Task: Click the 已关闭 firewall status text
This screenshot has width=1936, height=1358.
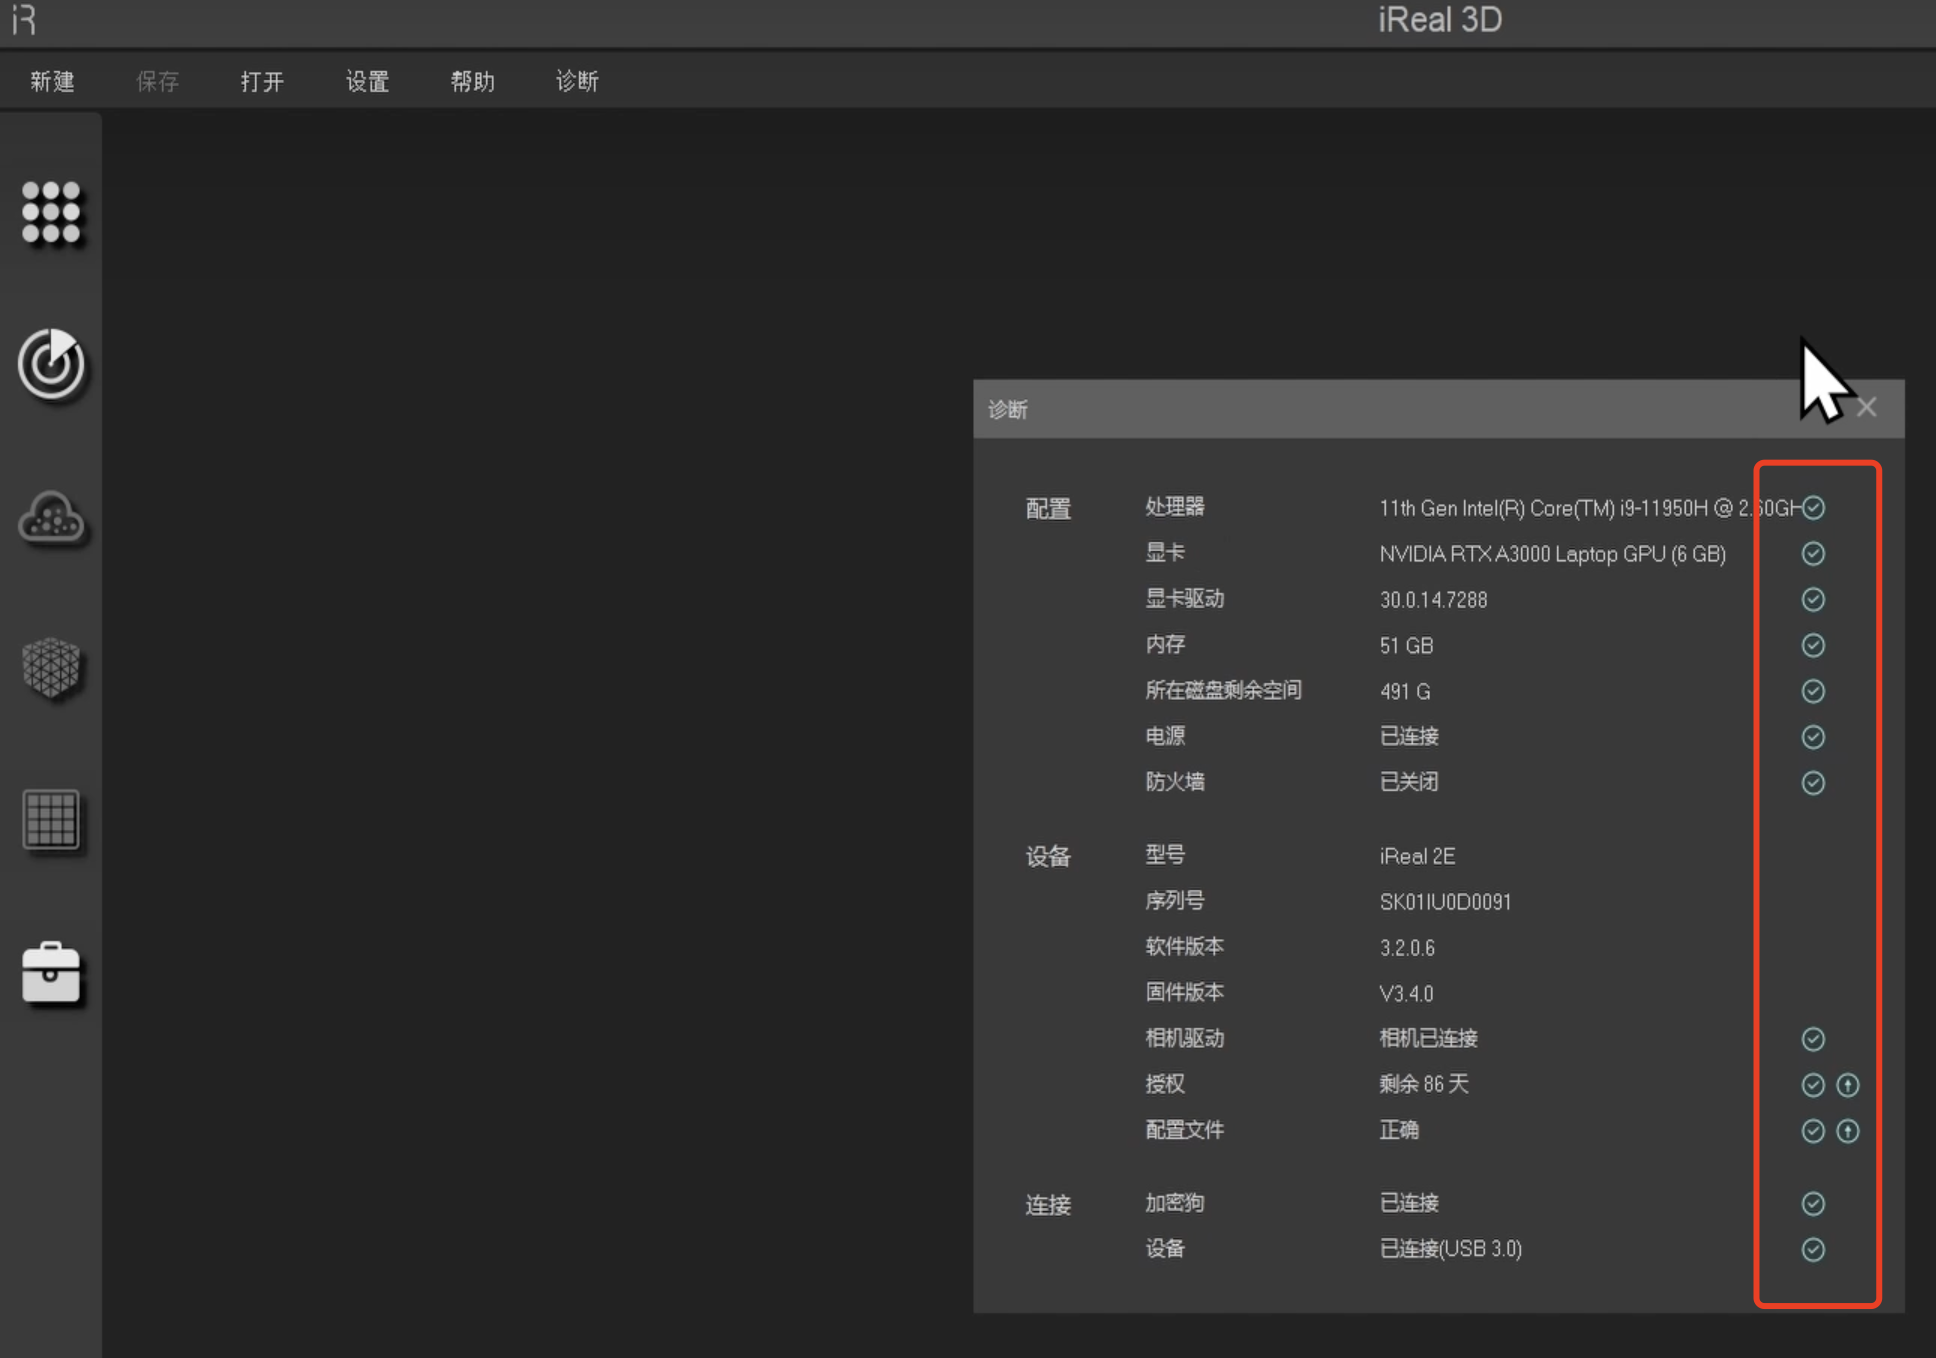Action: pyautogui.click(x=1409, y=782)
